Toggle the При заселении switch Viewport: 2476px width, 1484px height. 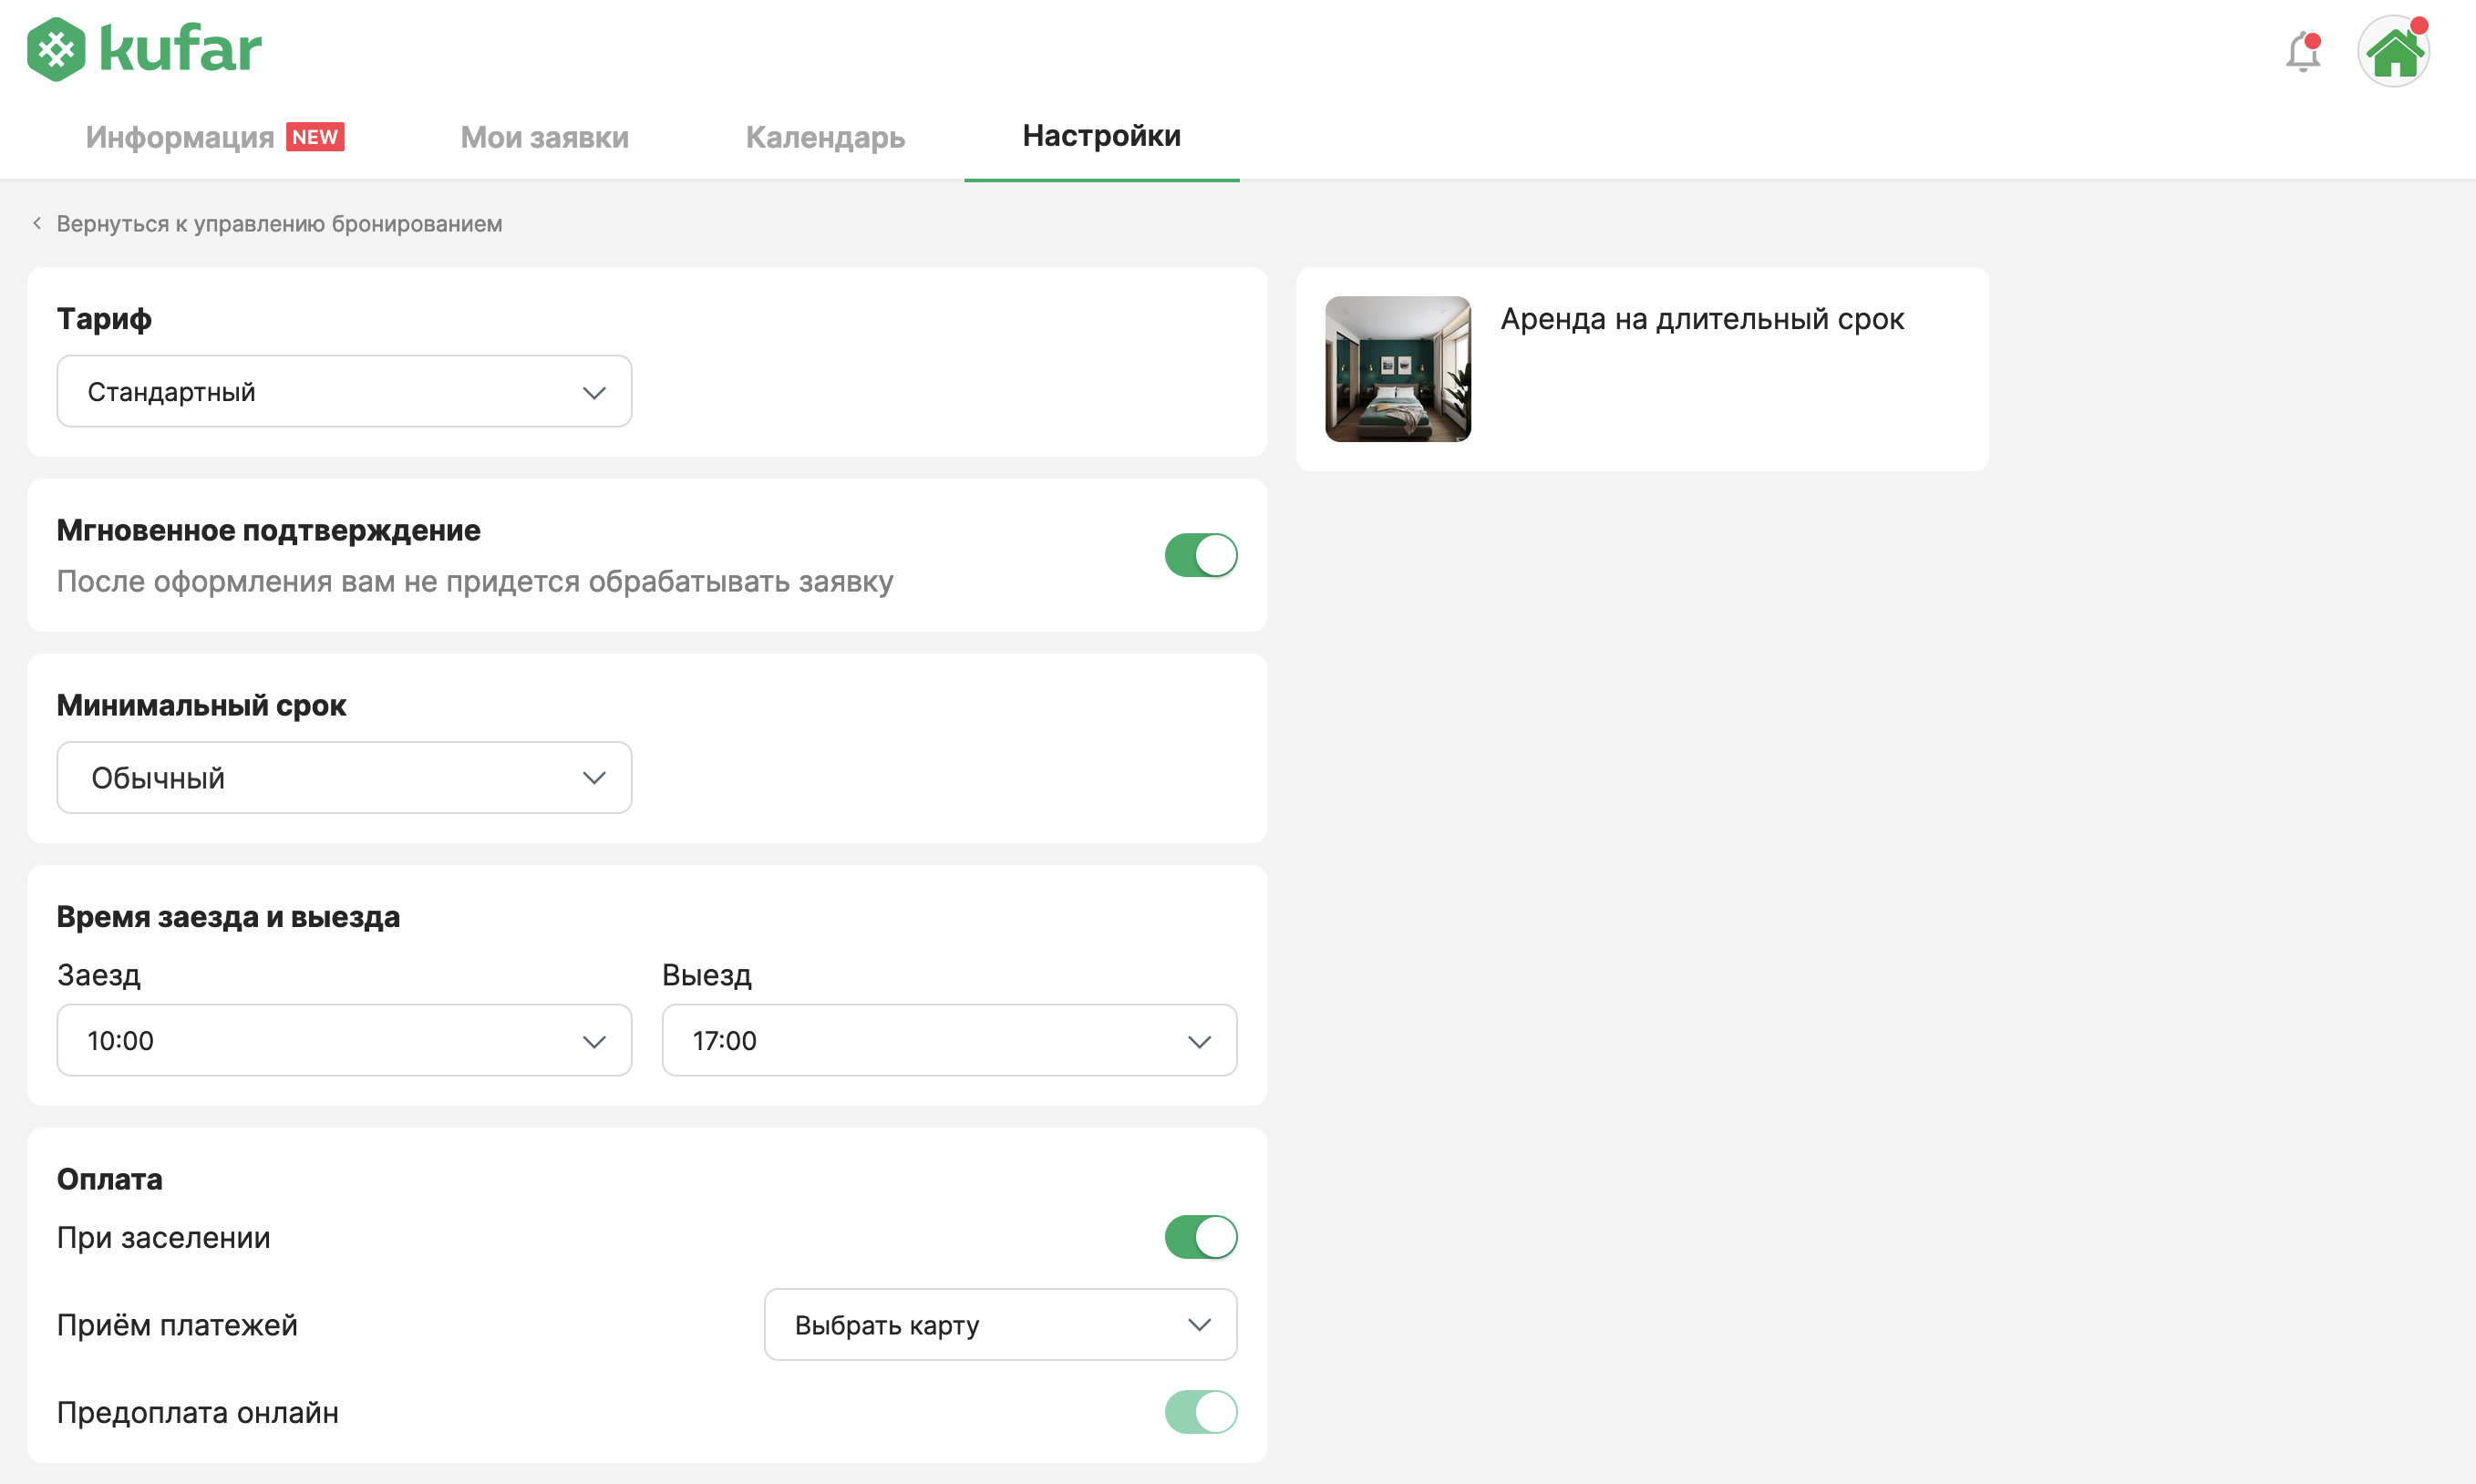(x=1200, y=1237)
